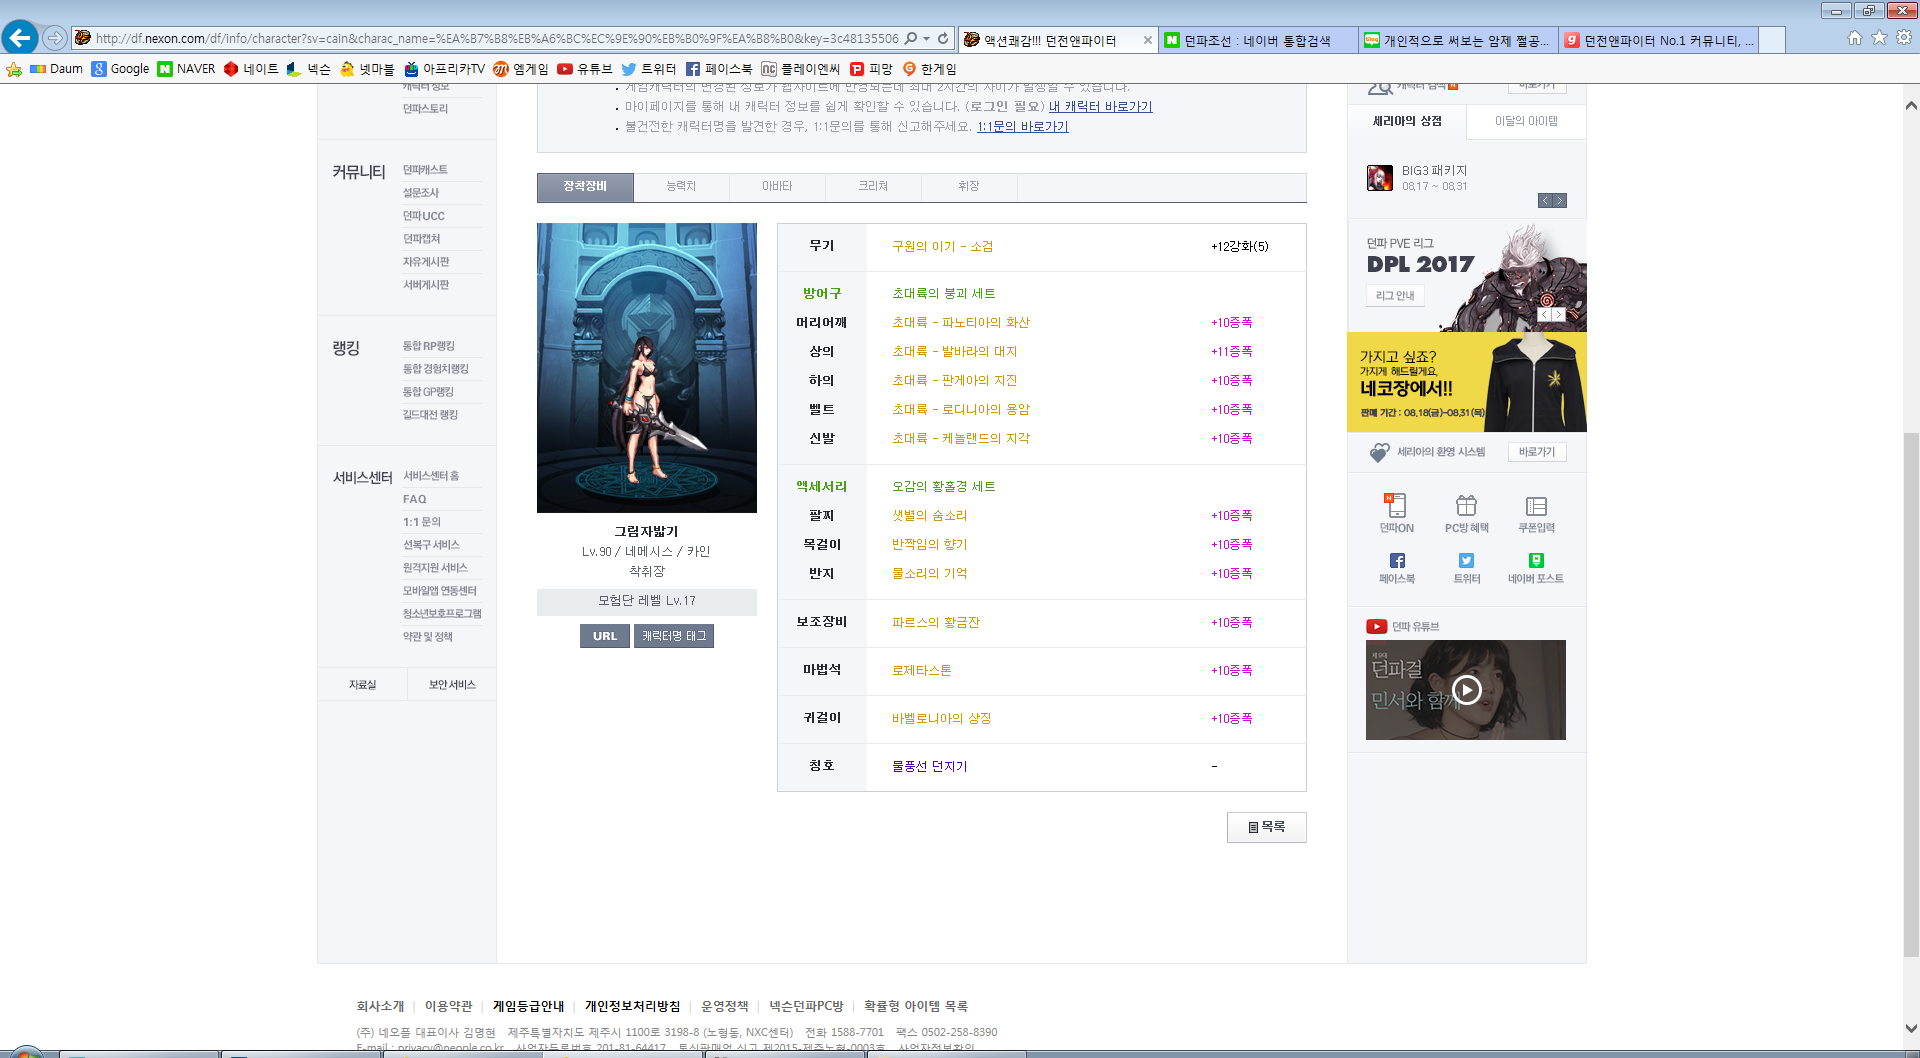
Task: Click the URL button under the character
Action: pyautogui.click(x=605, y=636)
